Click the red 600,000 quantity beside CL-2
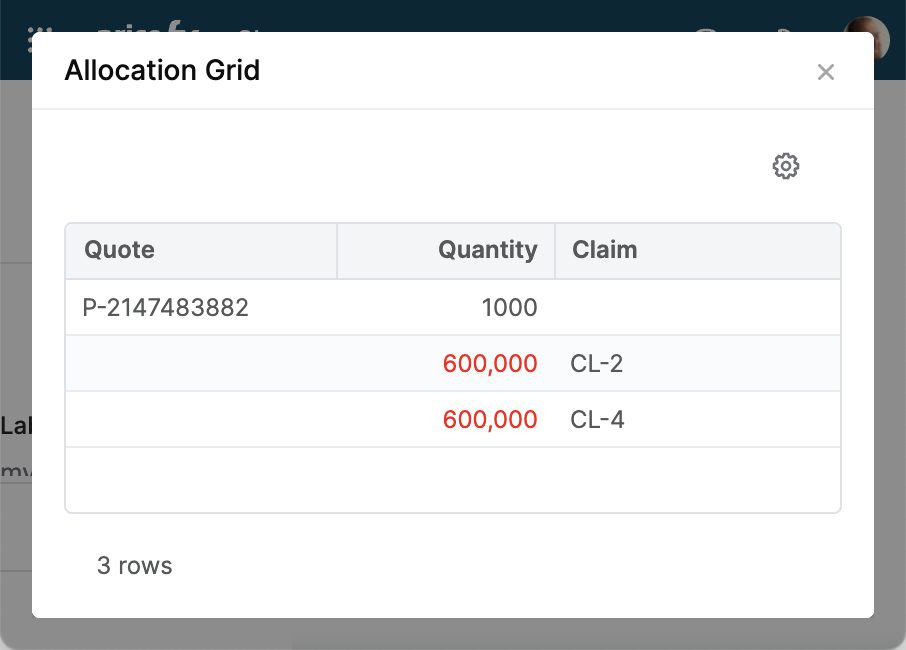The image size is (906, 650). pyautogui.click(x=490, y=363)
